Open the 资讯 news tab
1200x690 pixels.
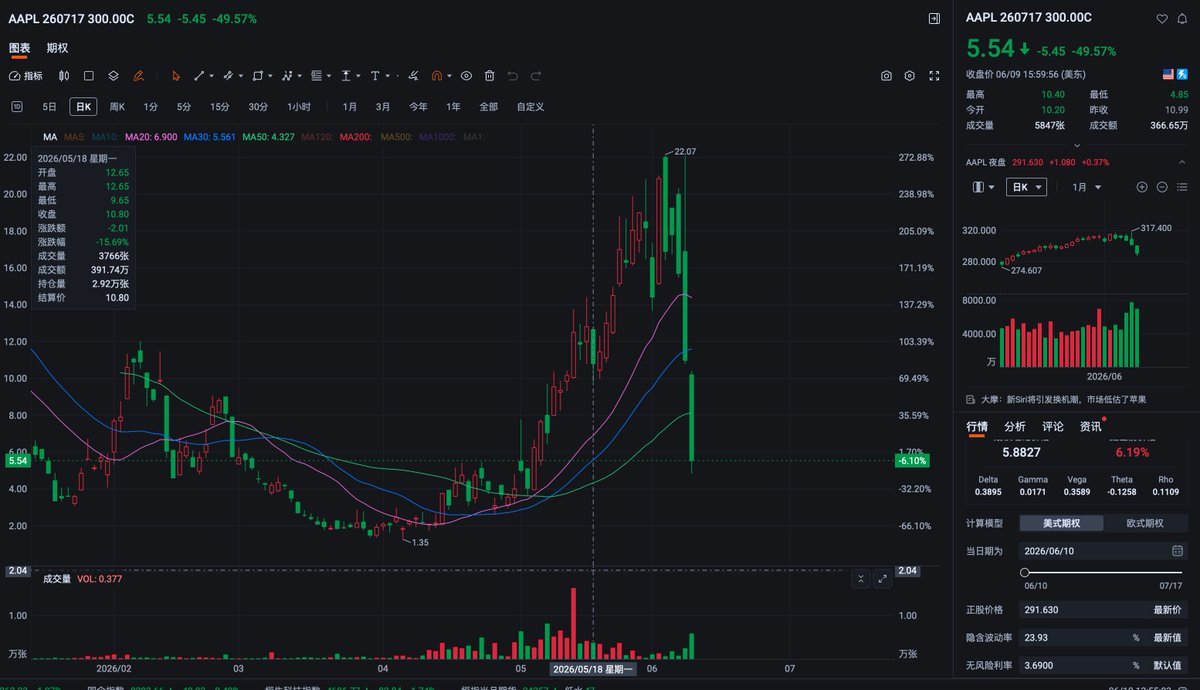(1091, 427)
